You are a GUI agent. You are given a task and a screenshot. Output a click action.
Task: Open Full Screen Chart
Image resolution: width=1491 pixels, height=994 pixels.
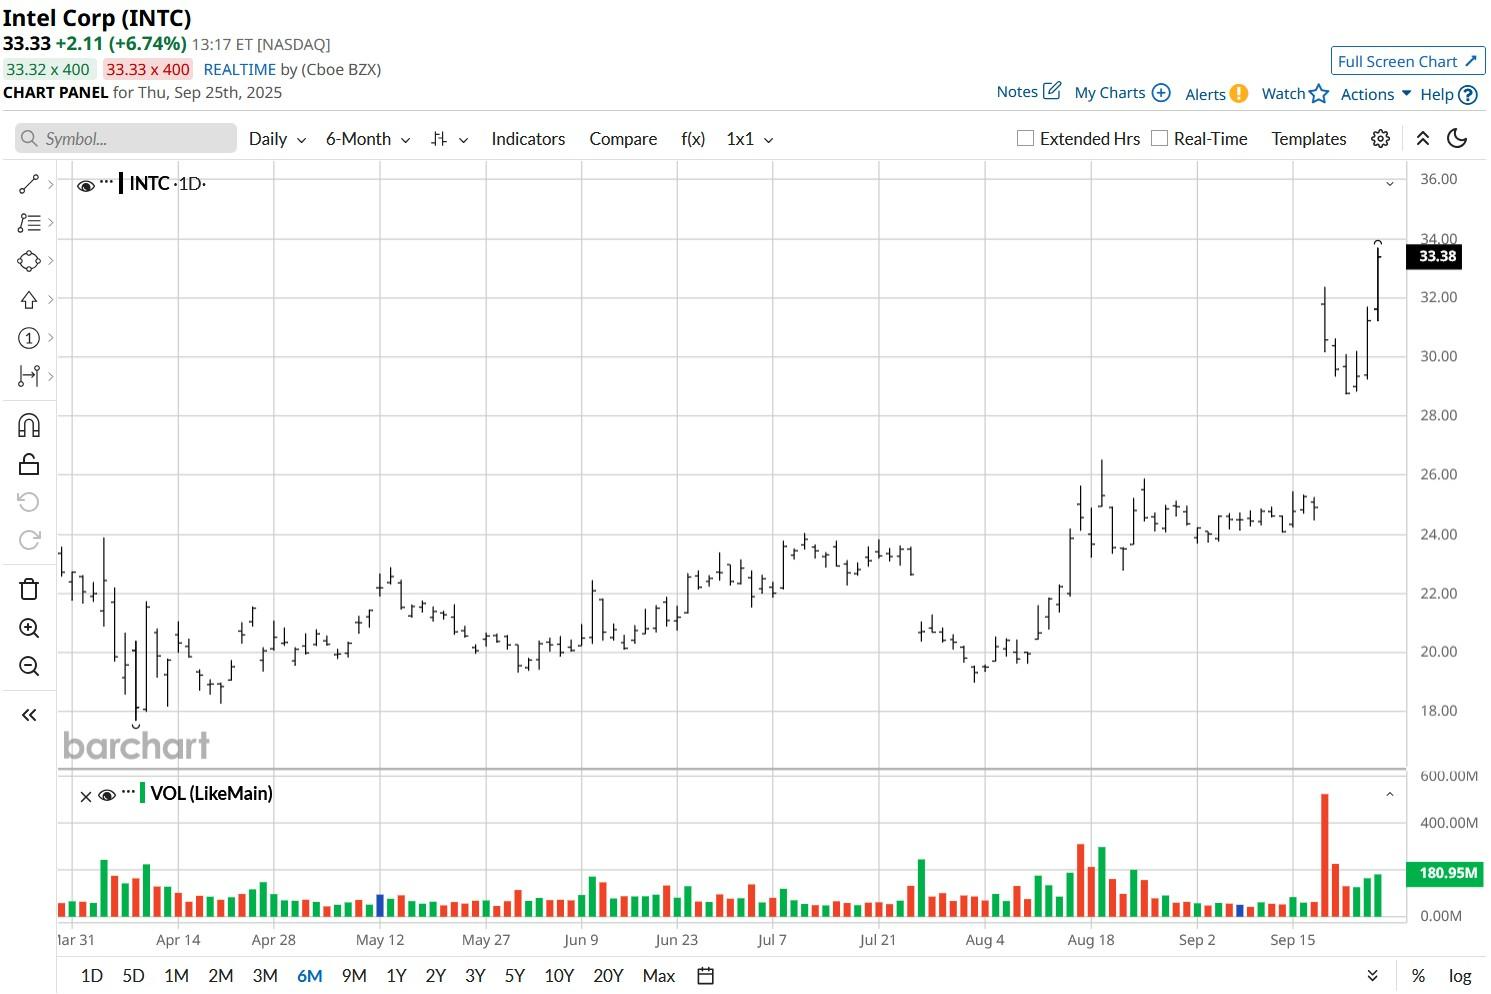tap(1408, 61)
